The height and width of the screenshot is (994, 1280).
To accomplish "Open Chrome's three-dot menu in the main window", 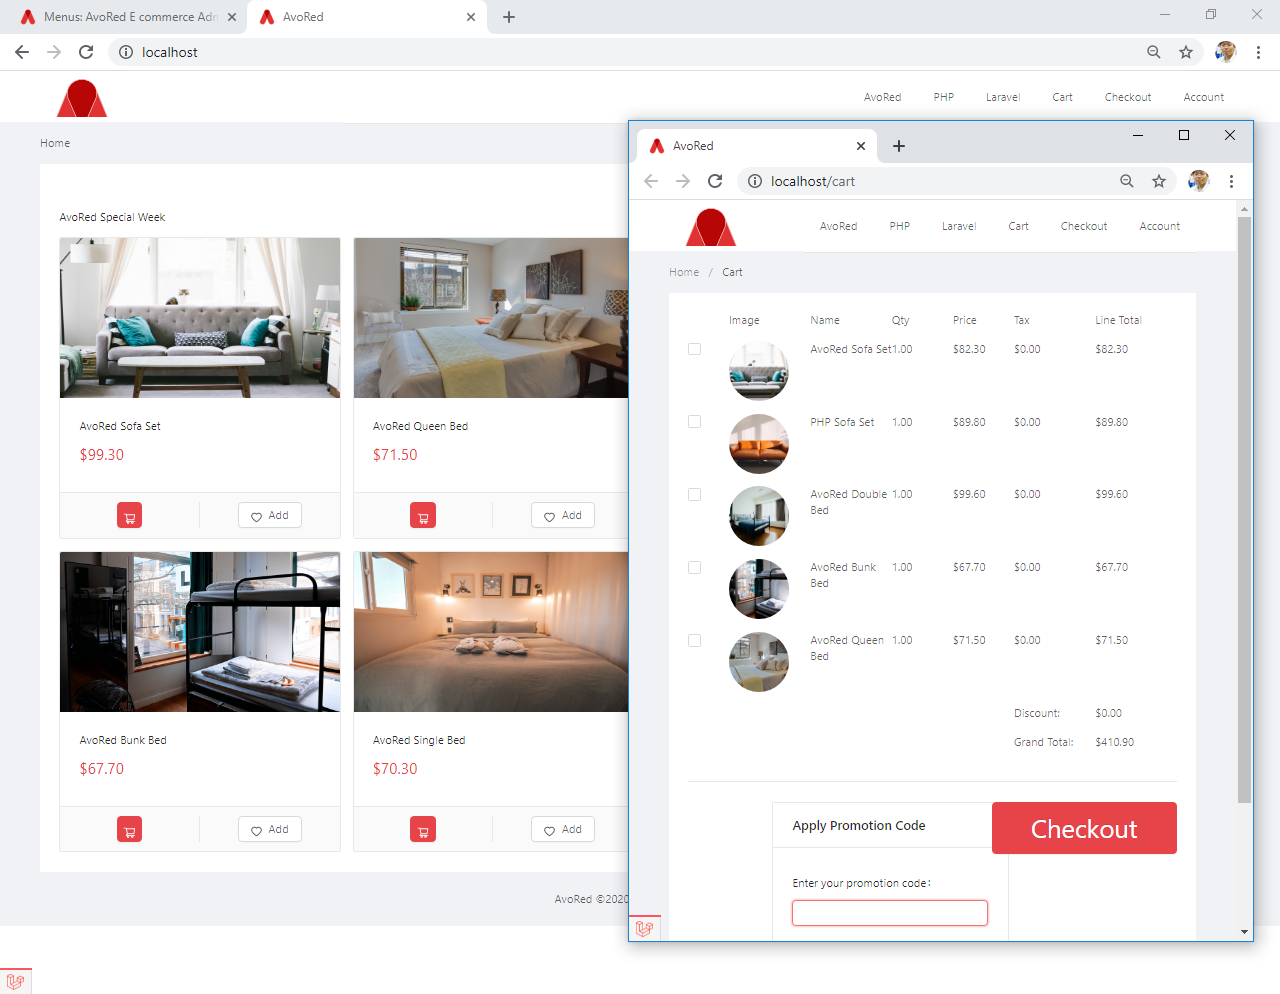I will [1258, 52].
